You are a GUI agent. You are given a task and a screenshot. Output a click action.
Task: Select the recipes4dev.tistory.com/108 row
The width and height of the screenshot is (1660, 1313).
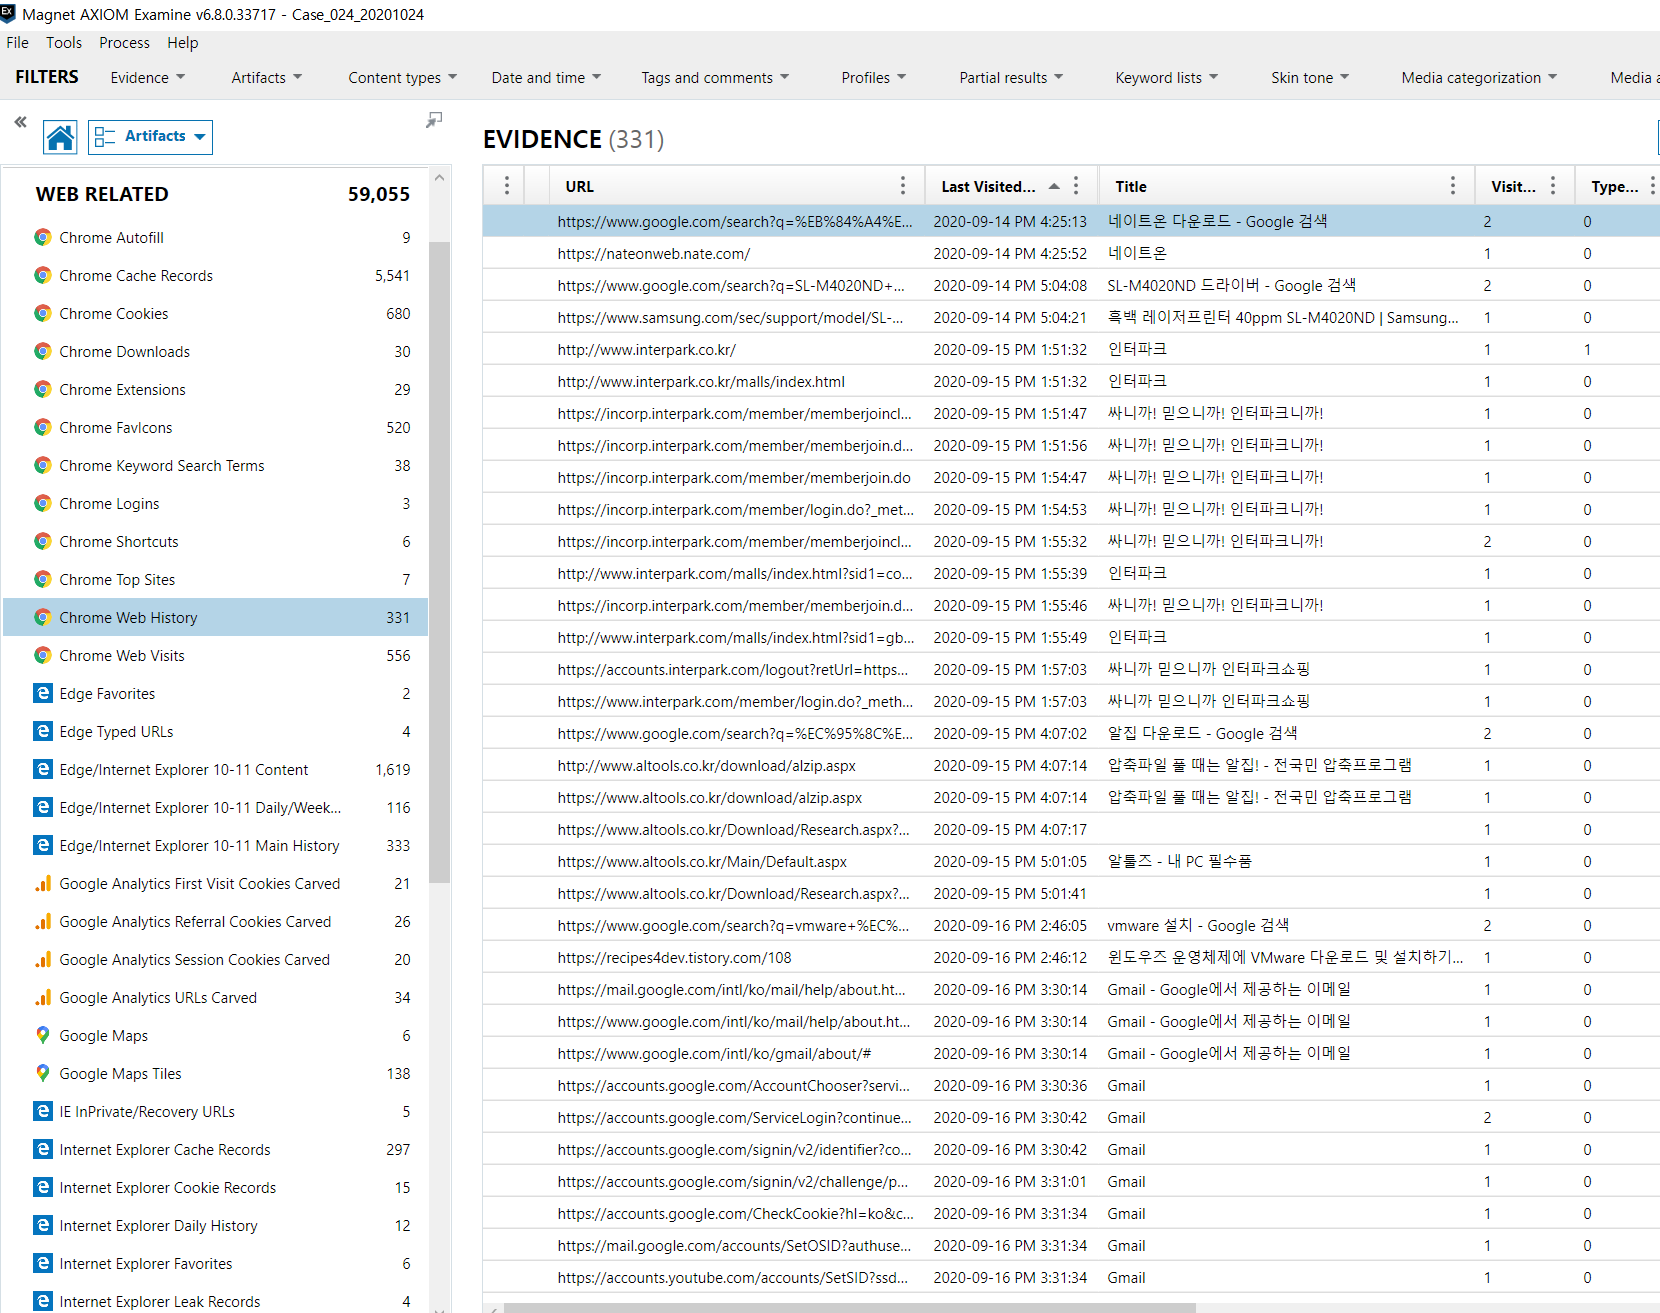pyautogui.click(x=1071, y=958)
